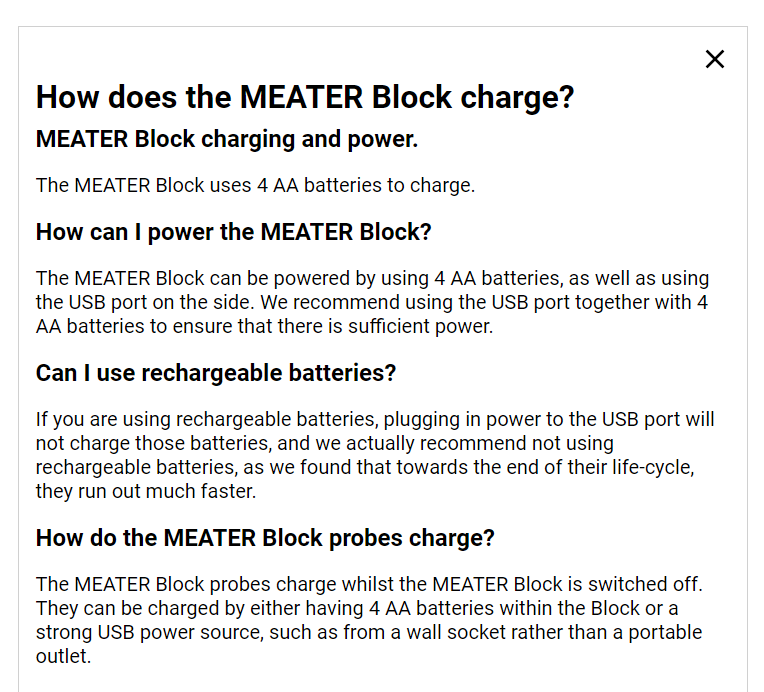
Task: Select the 'MEATER Block charging and power.' subheading
Action: (227, 139)
